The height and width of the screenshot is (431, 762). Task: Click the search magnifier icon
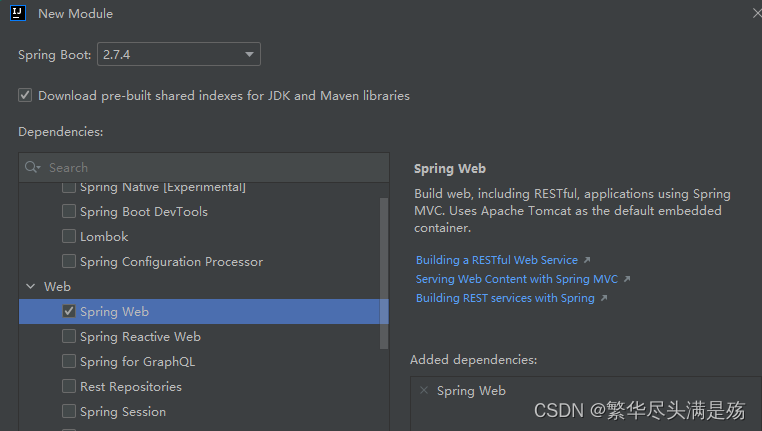32,167
